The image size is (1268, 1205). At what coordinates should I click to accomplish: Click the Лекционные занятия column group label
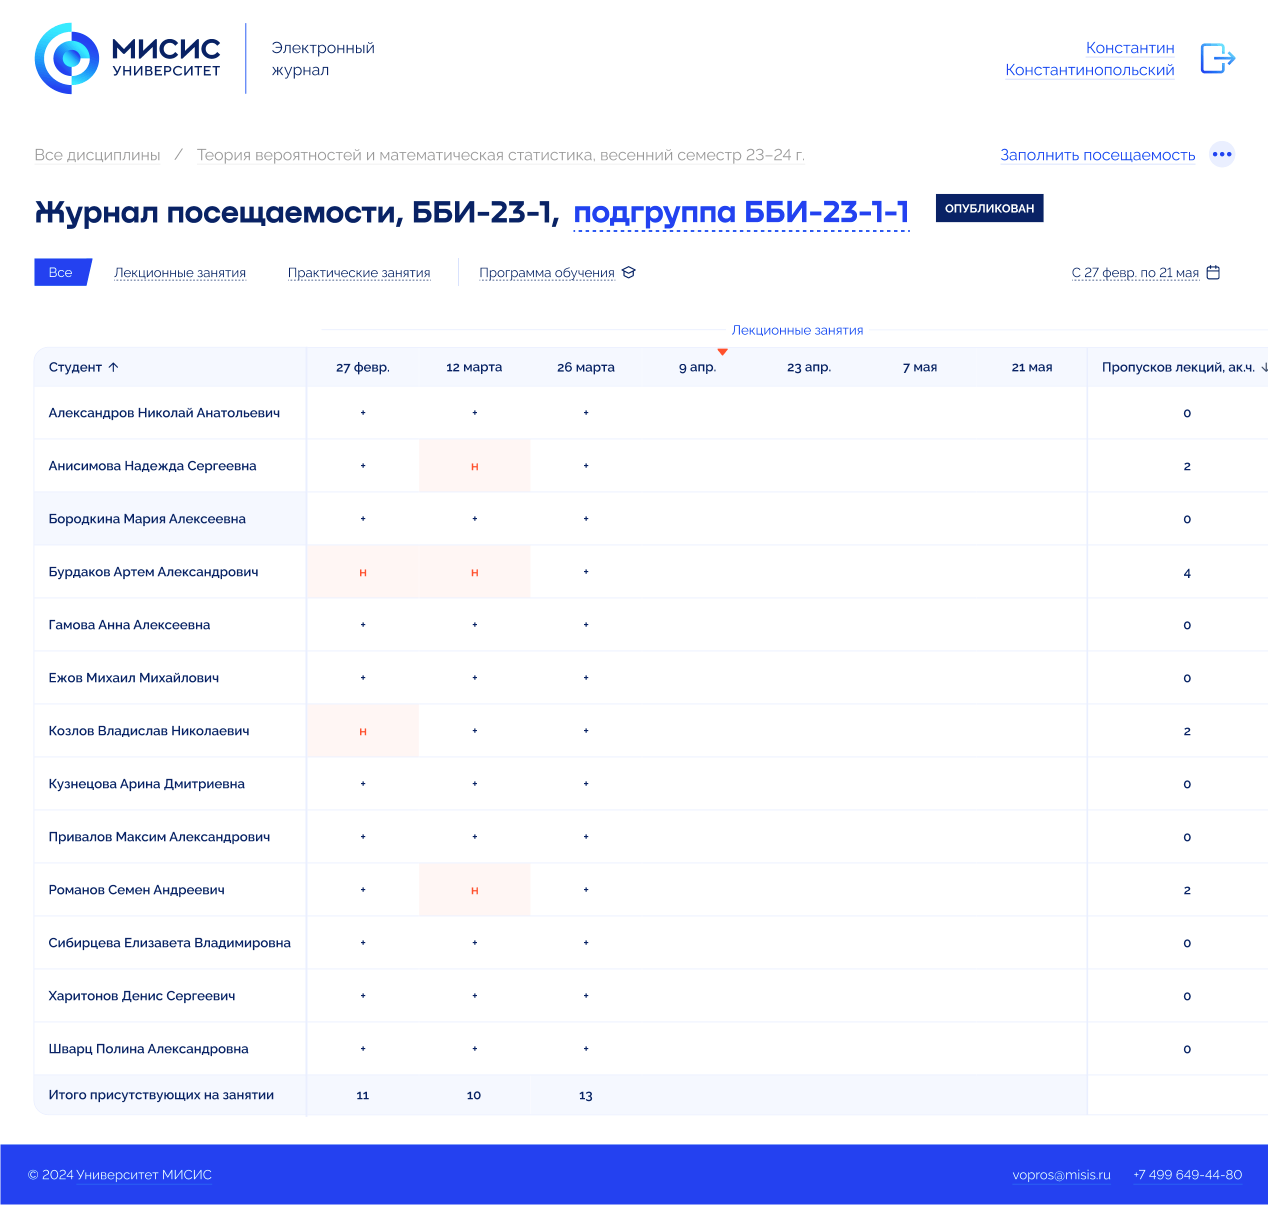[x=797, y=330]
